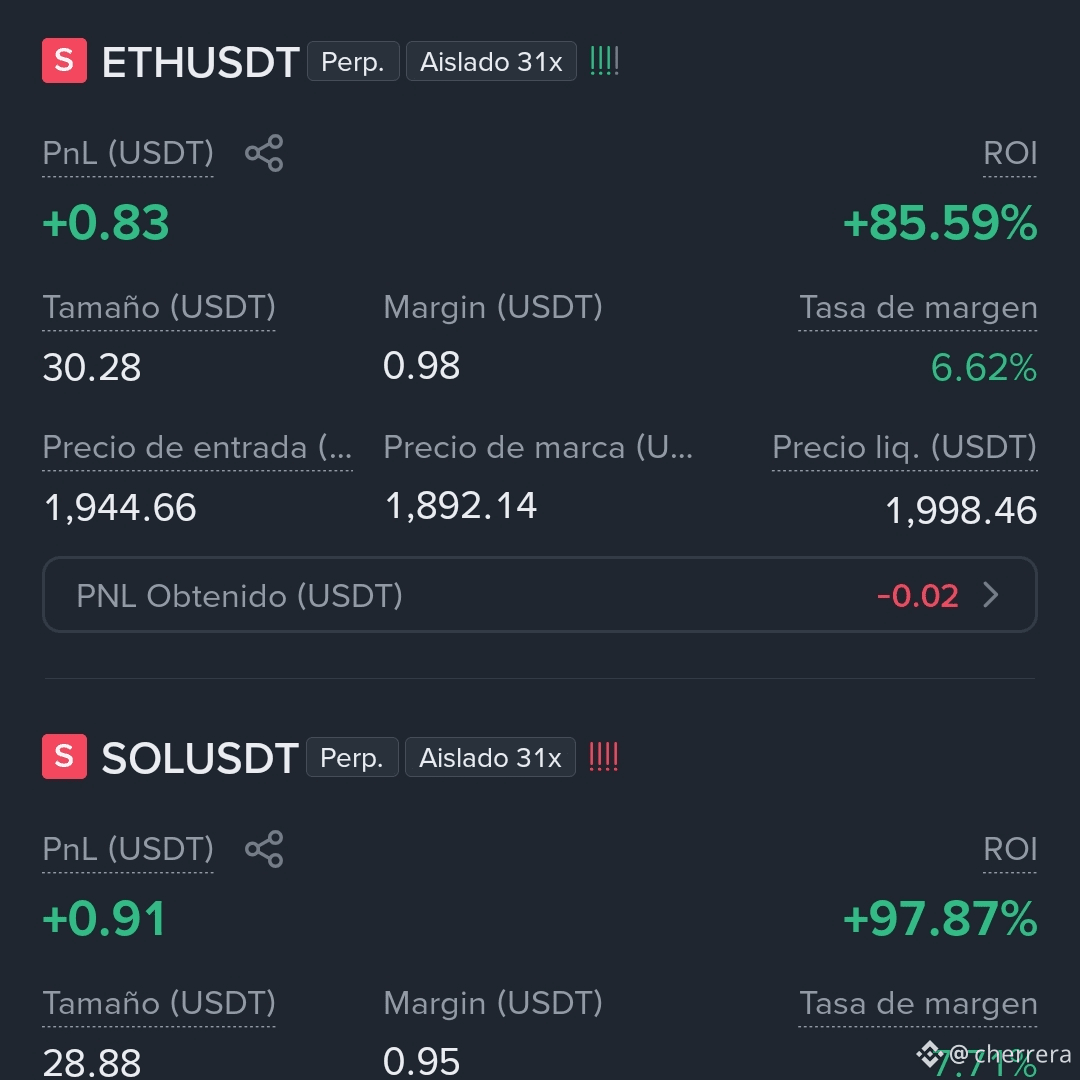Tap ETHUSDT Precio liq. (USDT) label
The height and width of the screenshot is (1080, 1080).
904,448
